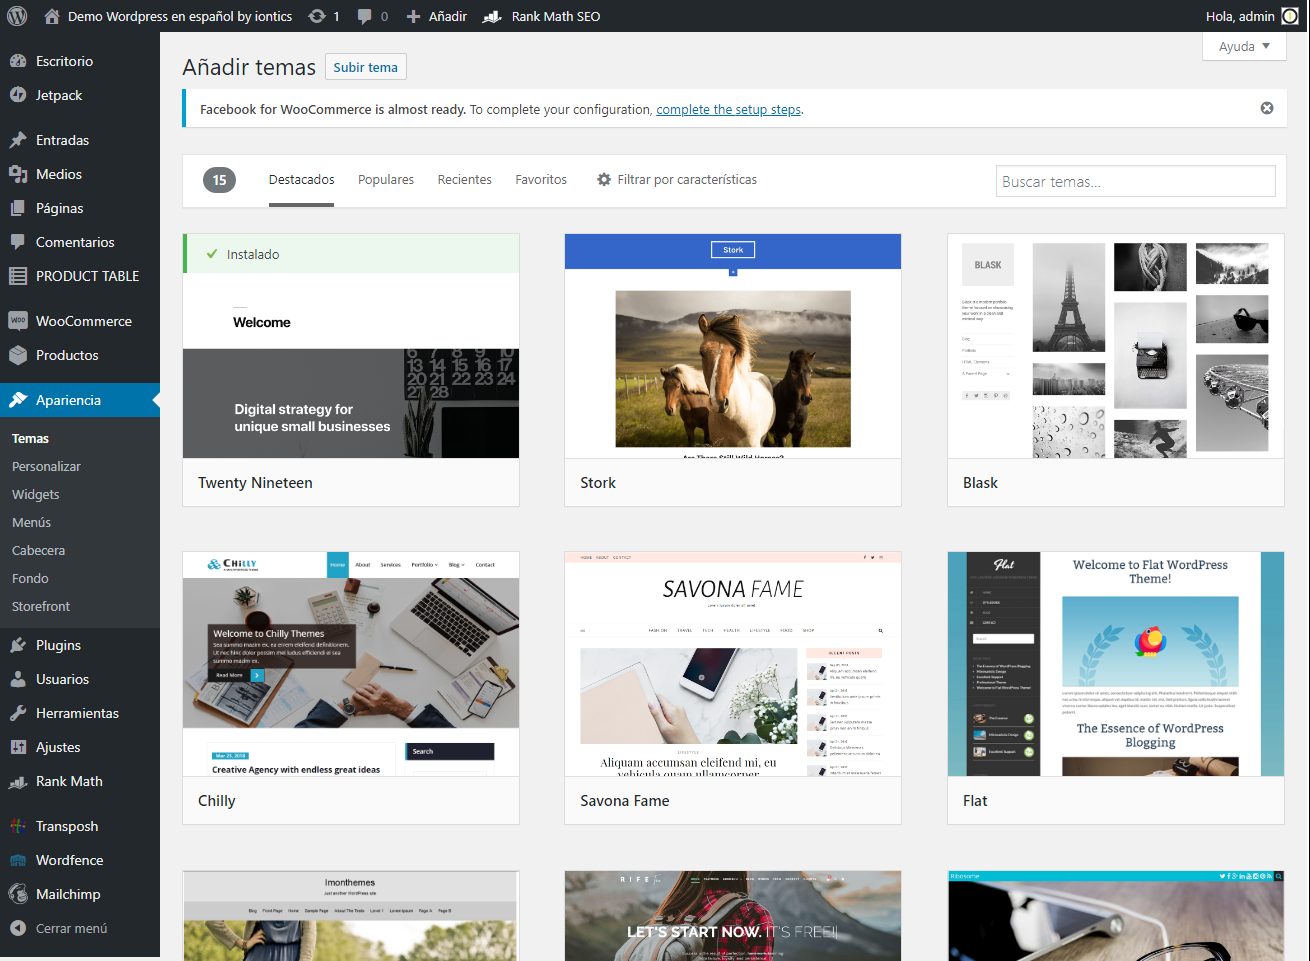
Task: Click the Plugins plug icon
Action: click(18, 645)
